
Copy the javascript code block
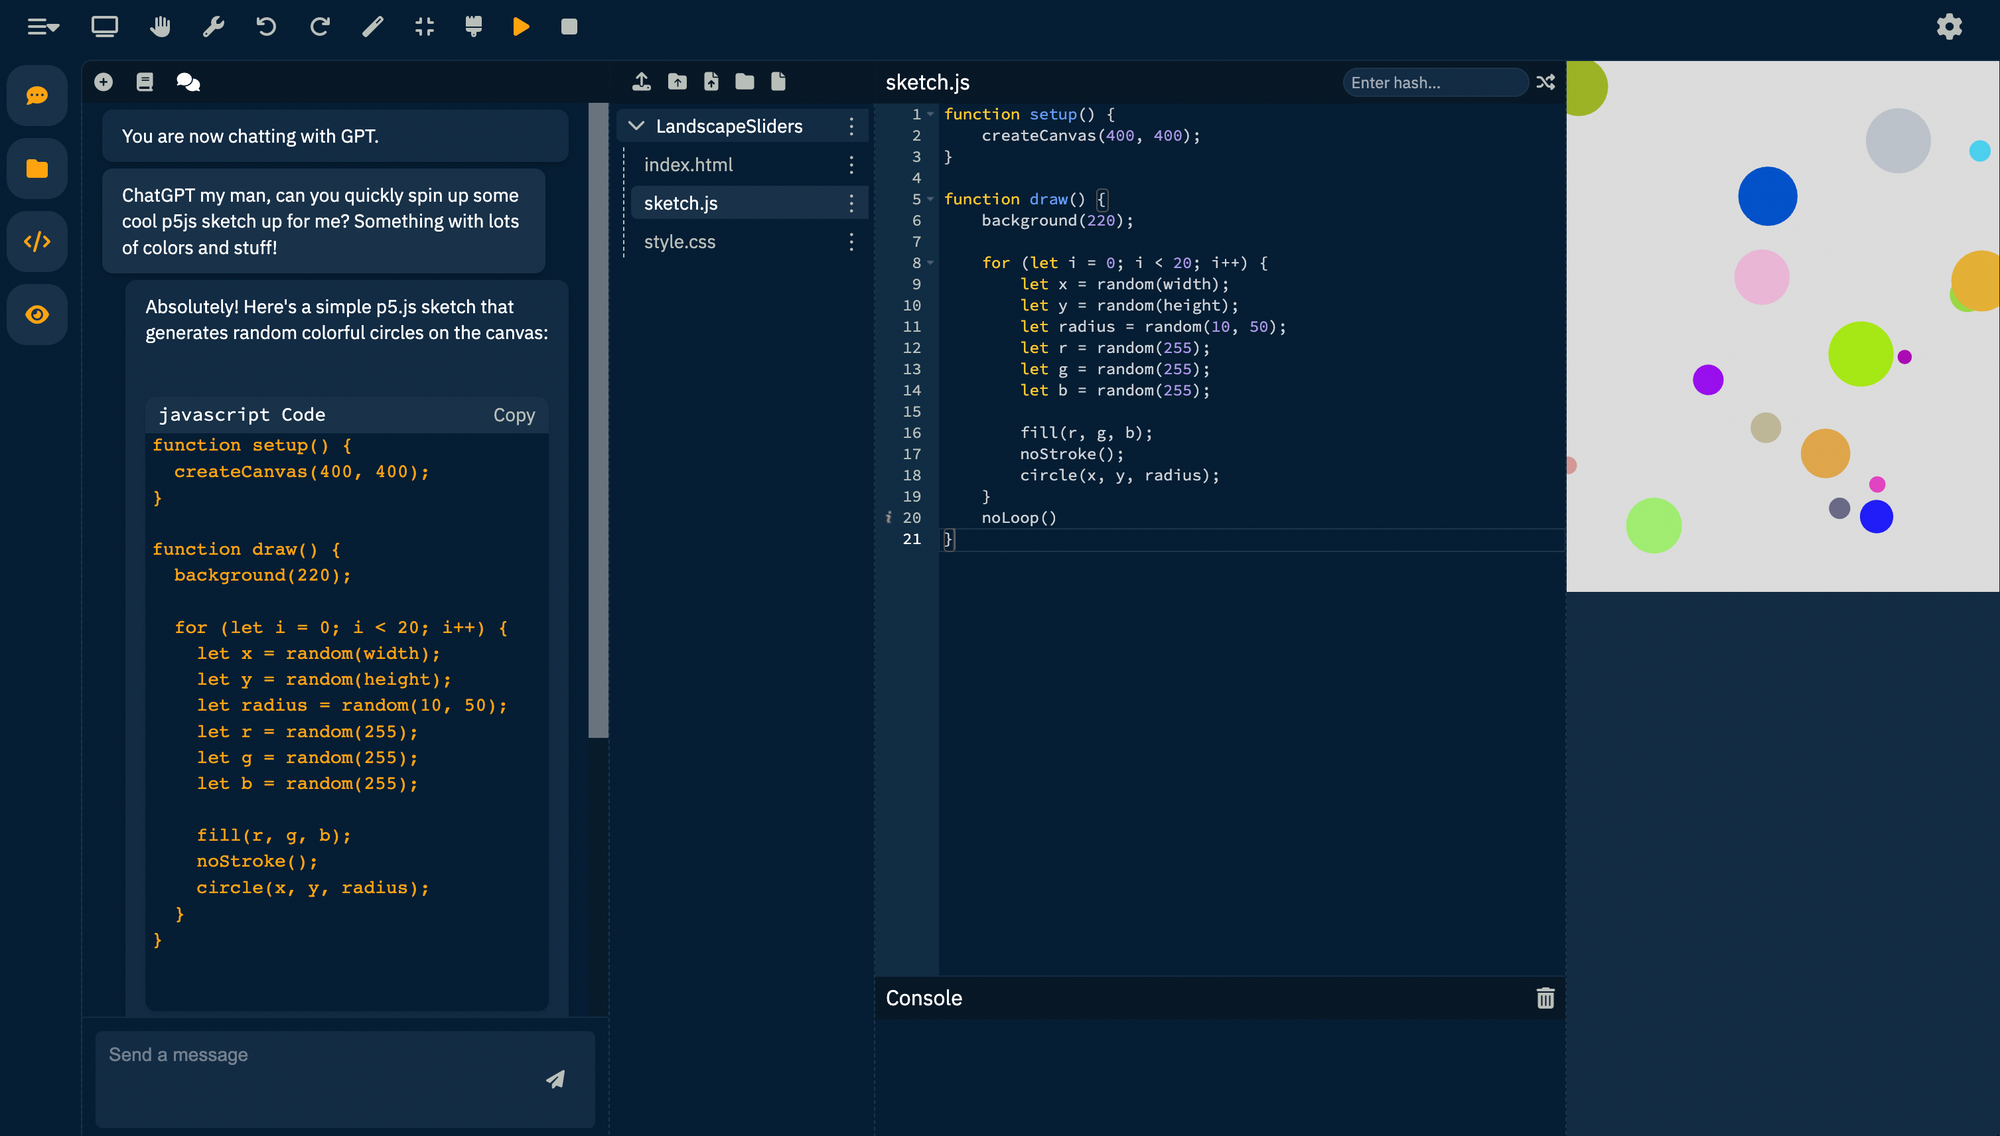tap(513, 415)
